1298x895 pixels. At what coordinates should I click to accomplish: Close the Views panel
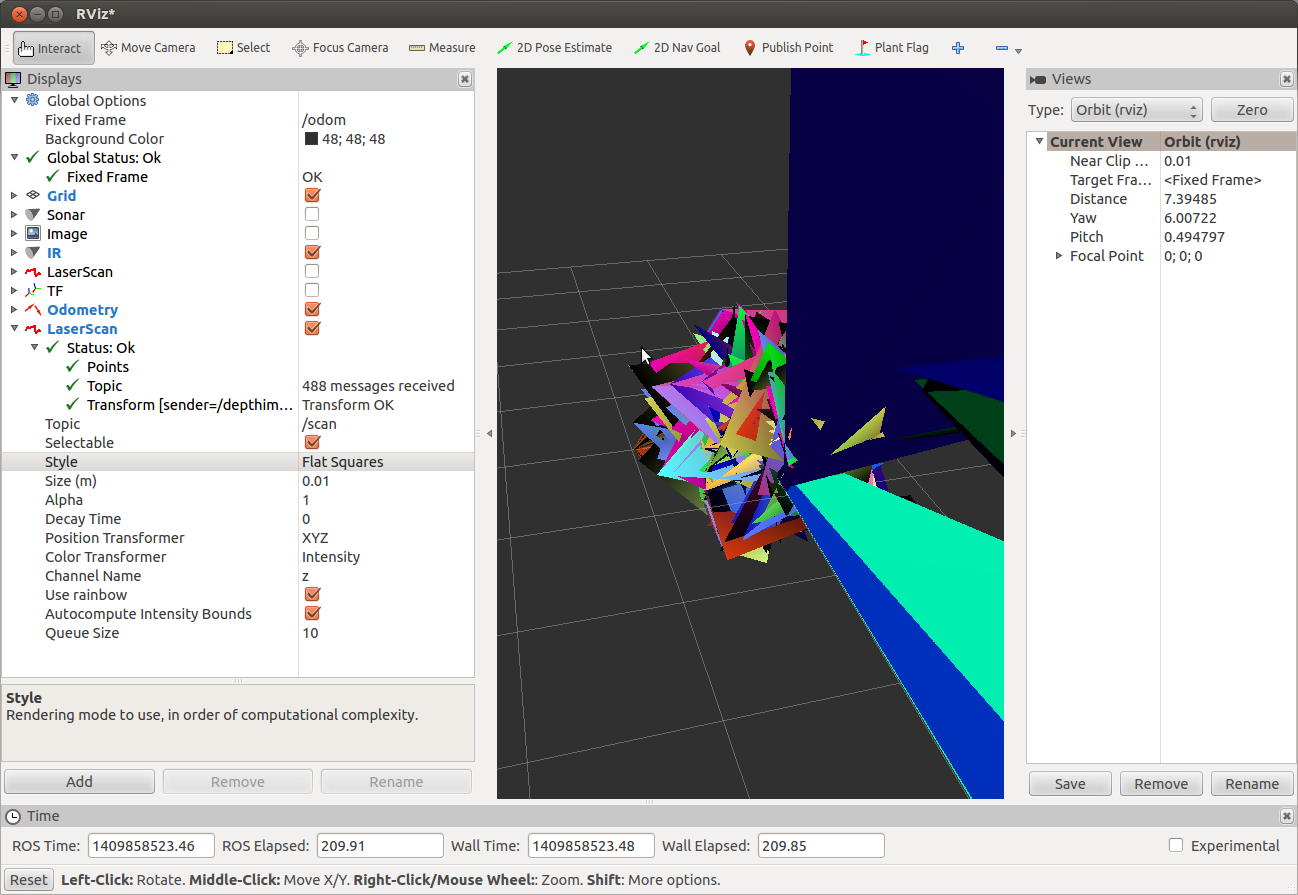coord(1286,79)
